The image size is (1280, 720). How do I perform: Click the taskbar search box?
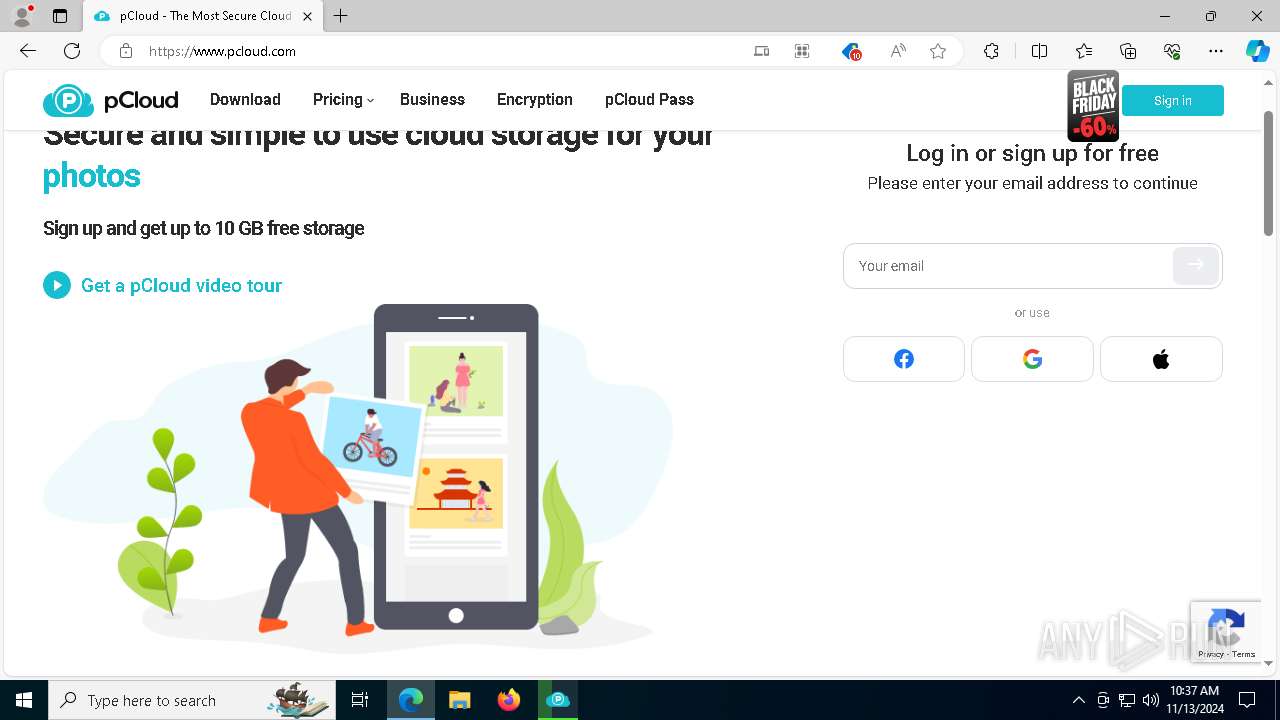click(x=190, y=700)
